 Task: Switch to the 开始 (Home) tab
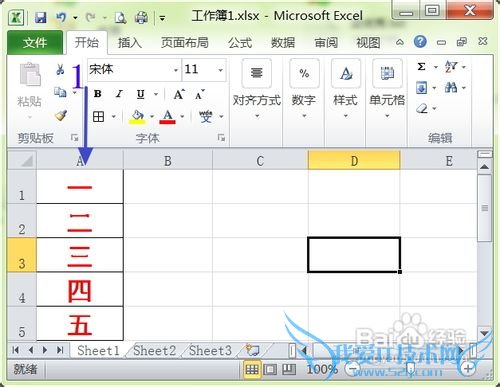[x=87, y=43]
